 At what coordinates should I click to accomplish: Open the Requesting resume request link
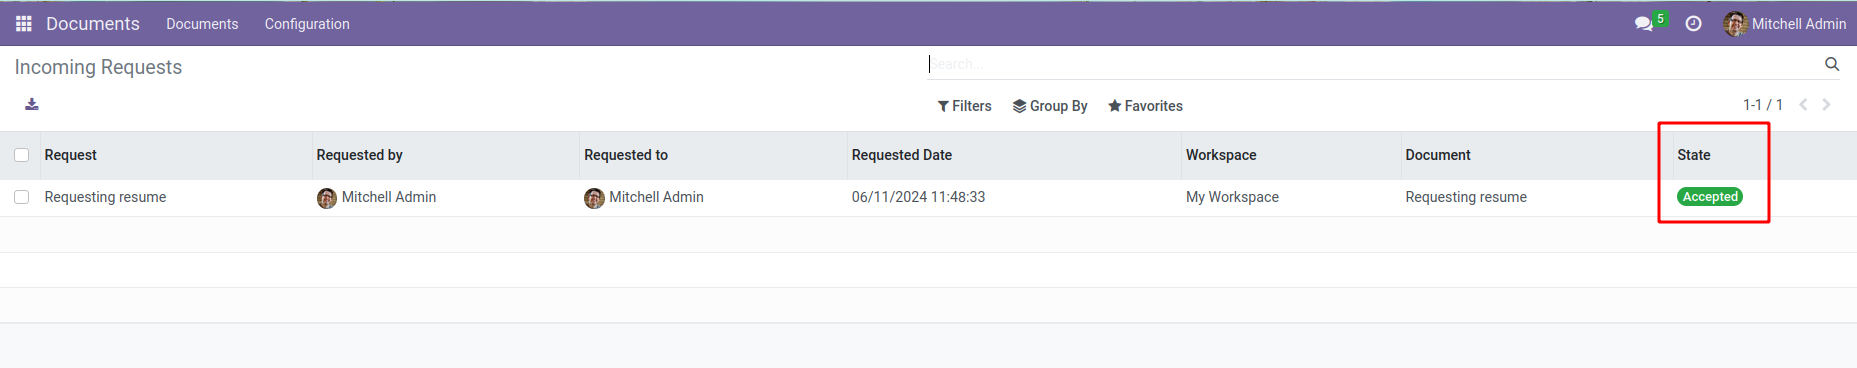(105, 197)
